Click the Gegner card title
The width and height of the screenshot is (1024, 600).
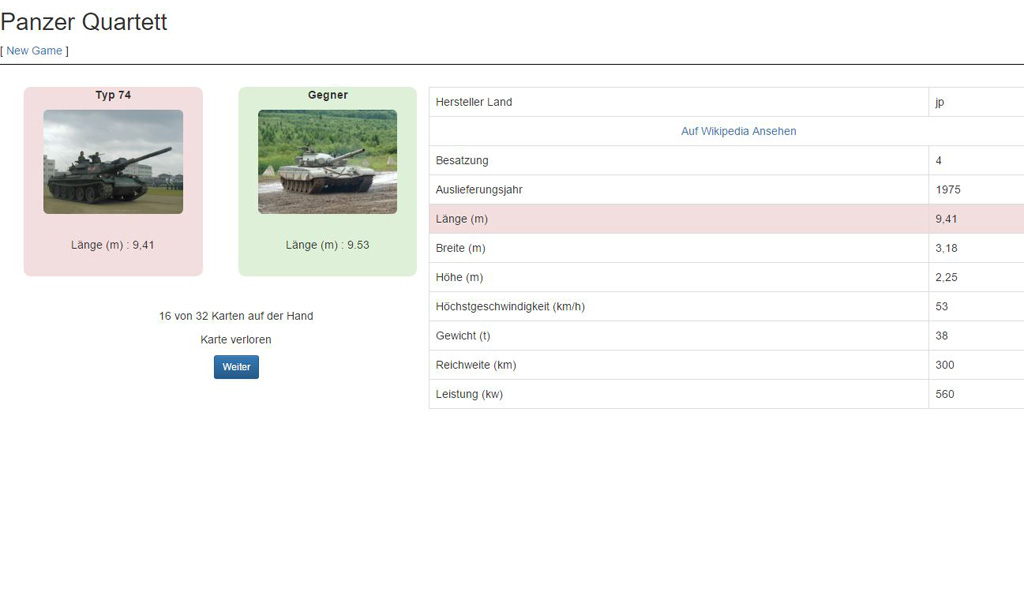point(328,95)
